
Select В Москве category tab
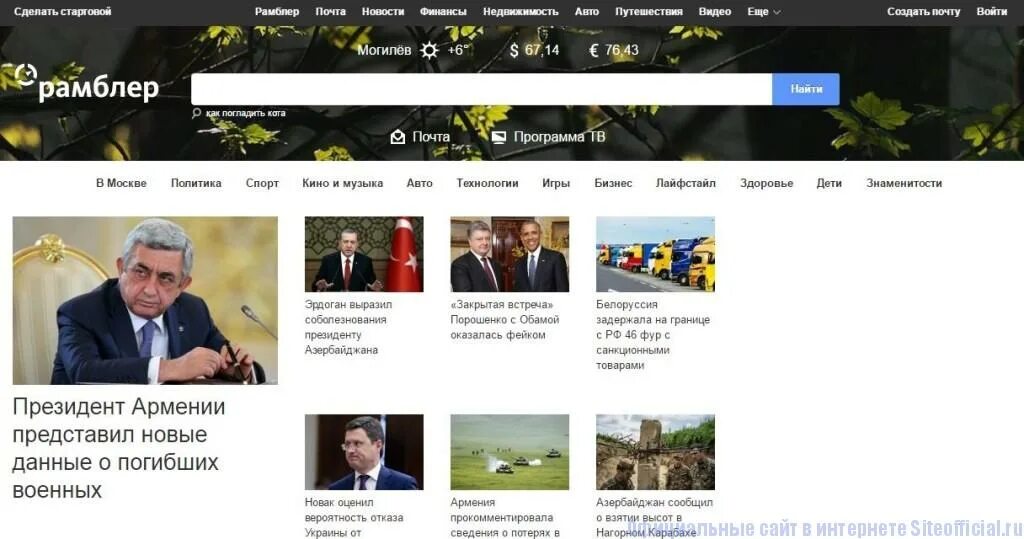point(121,184)
